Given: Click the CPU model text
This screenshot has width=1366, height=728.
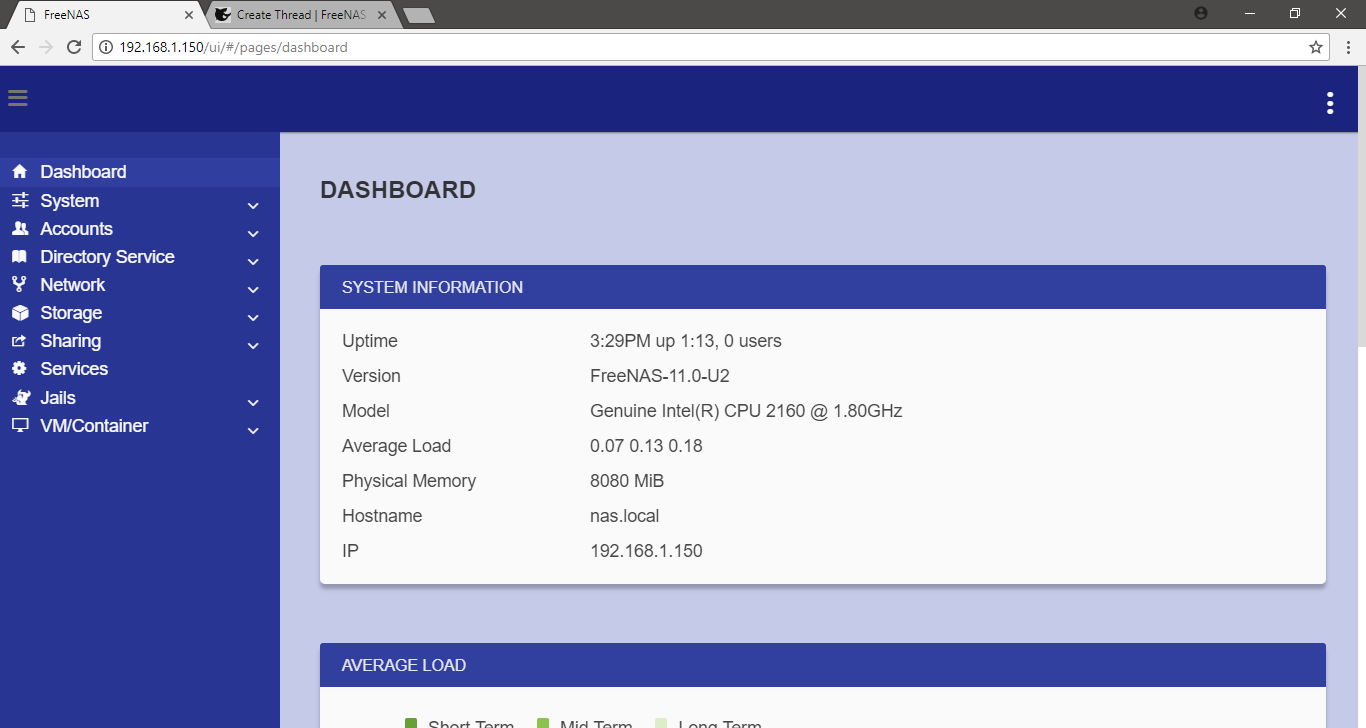Looking at the screenshot, I should click(x=747, y=411).
